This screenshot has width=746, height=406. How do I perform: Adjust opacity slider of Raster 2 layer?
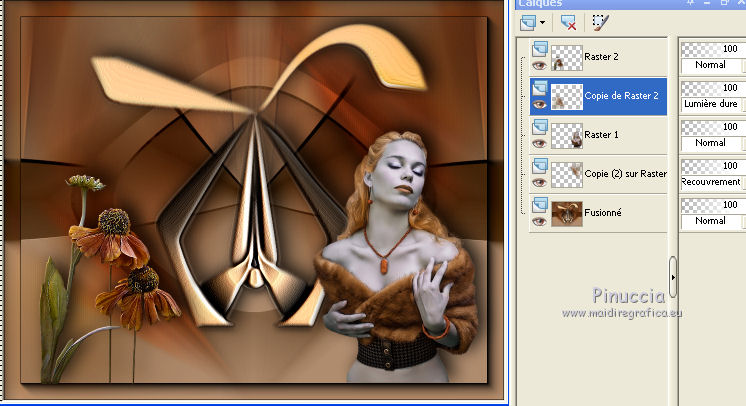(712, 49)
